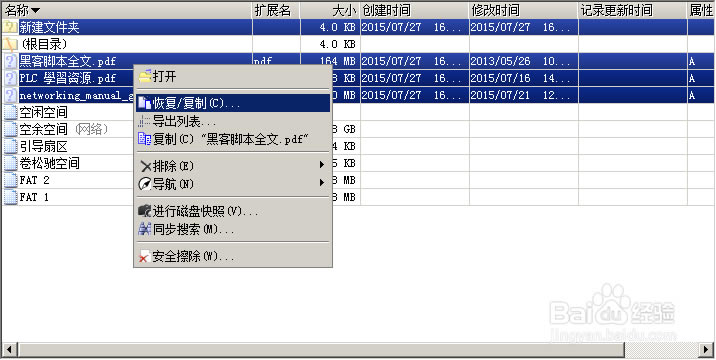The height and width of the screenshot is (360, 716).
Task: Select the 黑客脚本全文.pdf file name
Action: click(x=68, y=61)
